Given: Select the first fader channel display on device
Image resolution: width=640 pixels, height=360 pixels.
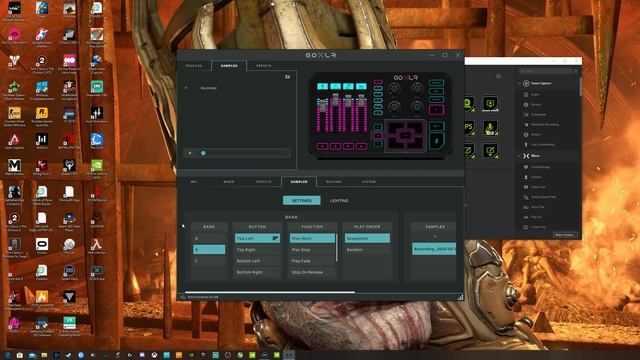Looking at the screenshot, I should pos(322,86).
